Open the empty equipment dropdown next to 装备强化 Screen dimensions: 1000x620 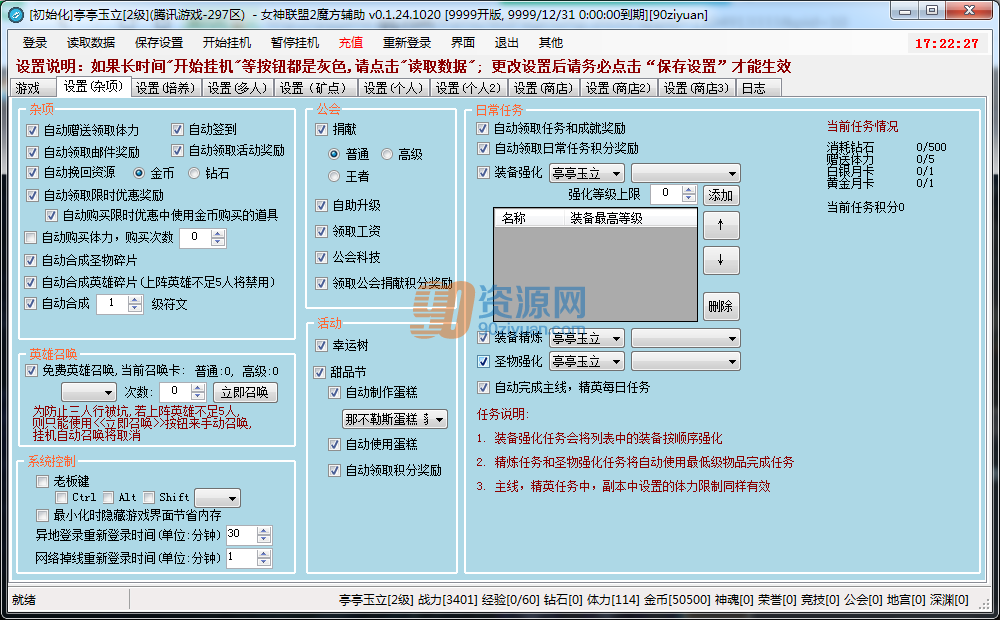pyautogui.click(x=686, y=173)
